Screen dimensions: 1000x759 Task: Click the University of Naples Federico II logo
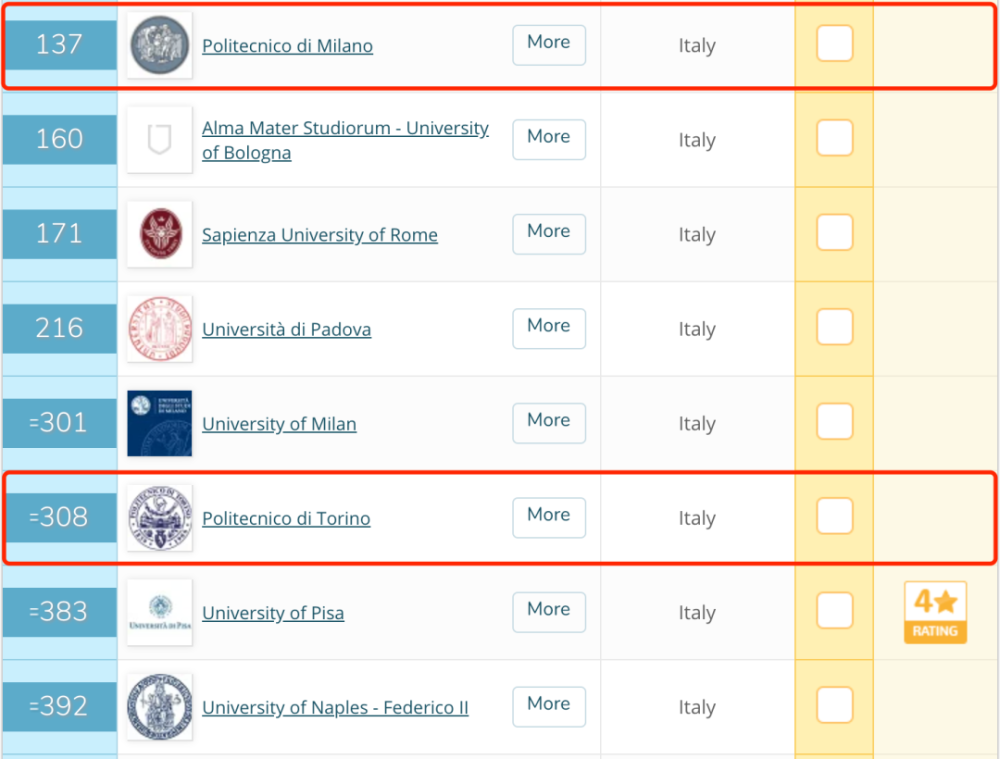[x=159, y=707]
